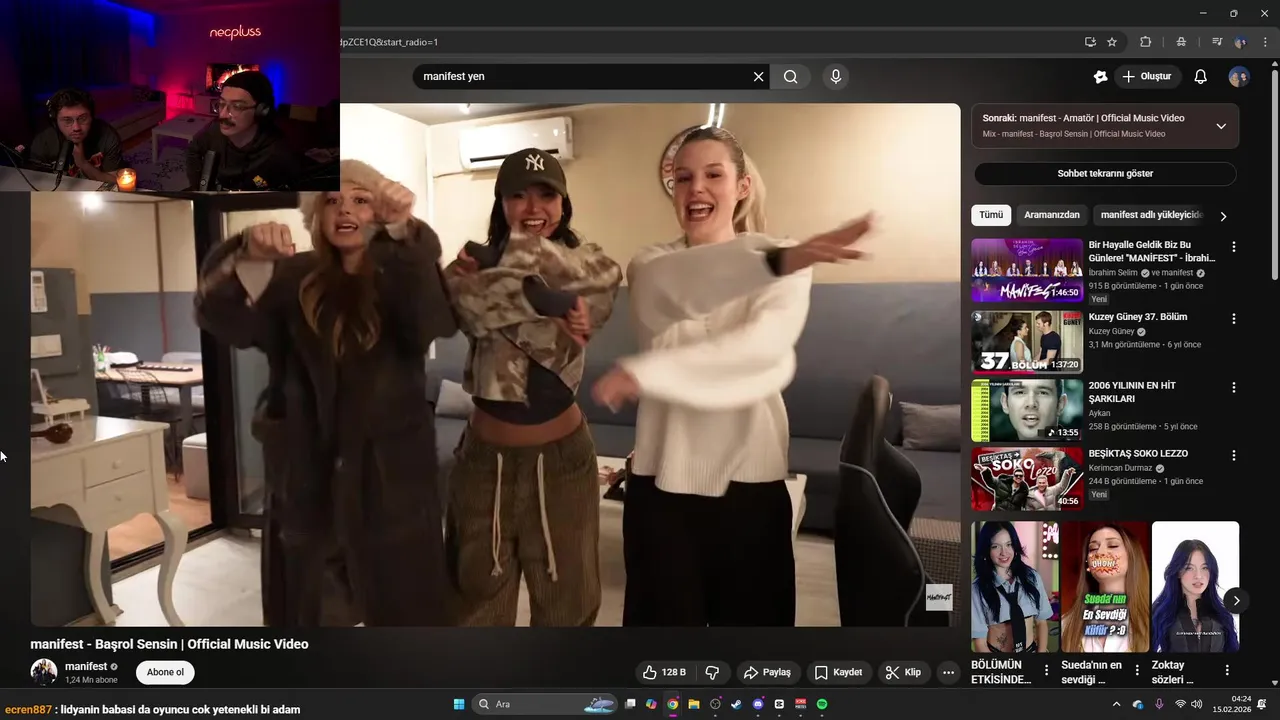Open Chrome media controls icon
Screen dimensions: 1280x720
1217,42
